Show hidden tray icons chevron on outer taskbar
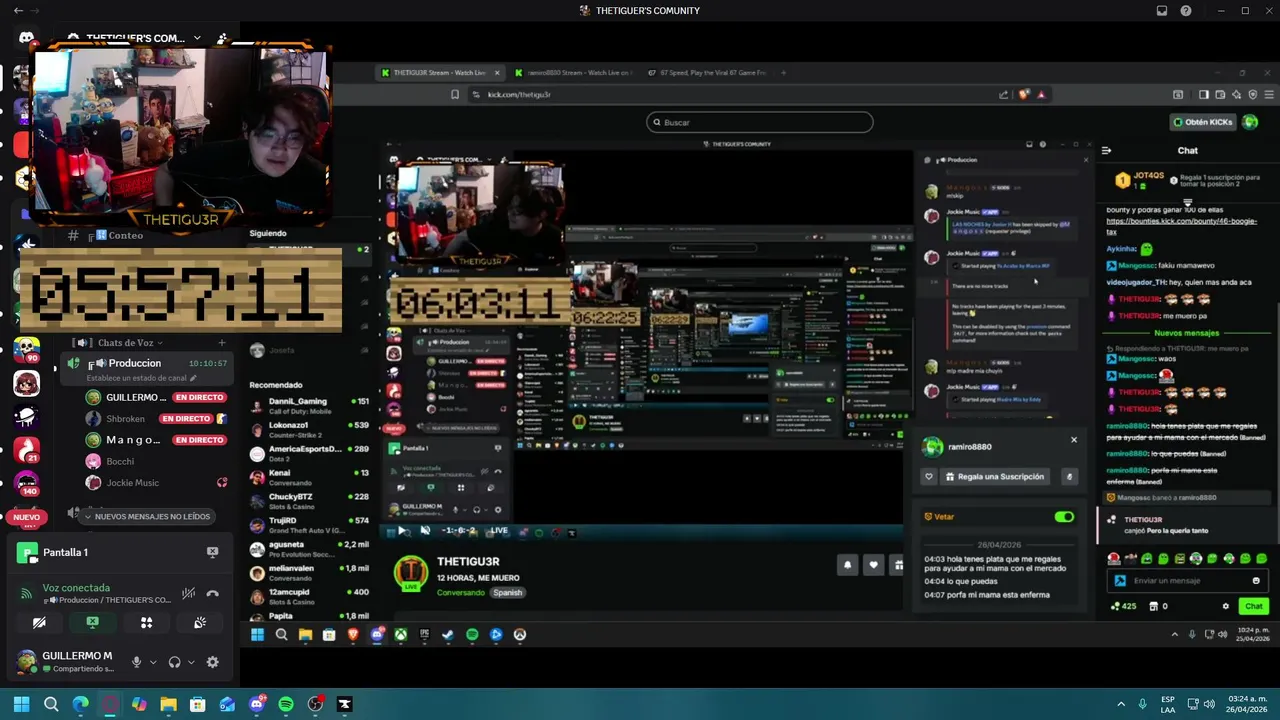Viewport: 1280px width, 720px height. pos(1121,704)
